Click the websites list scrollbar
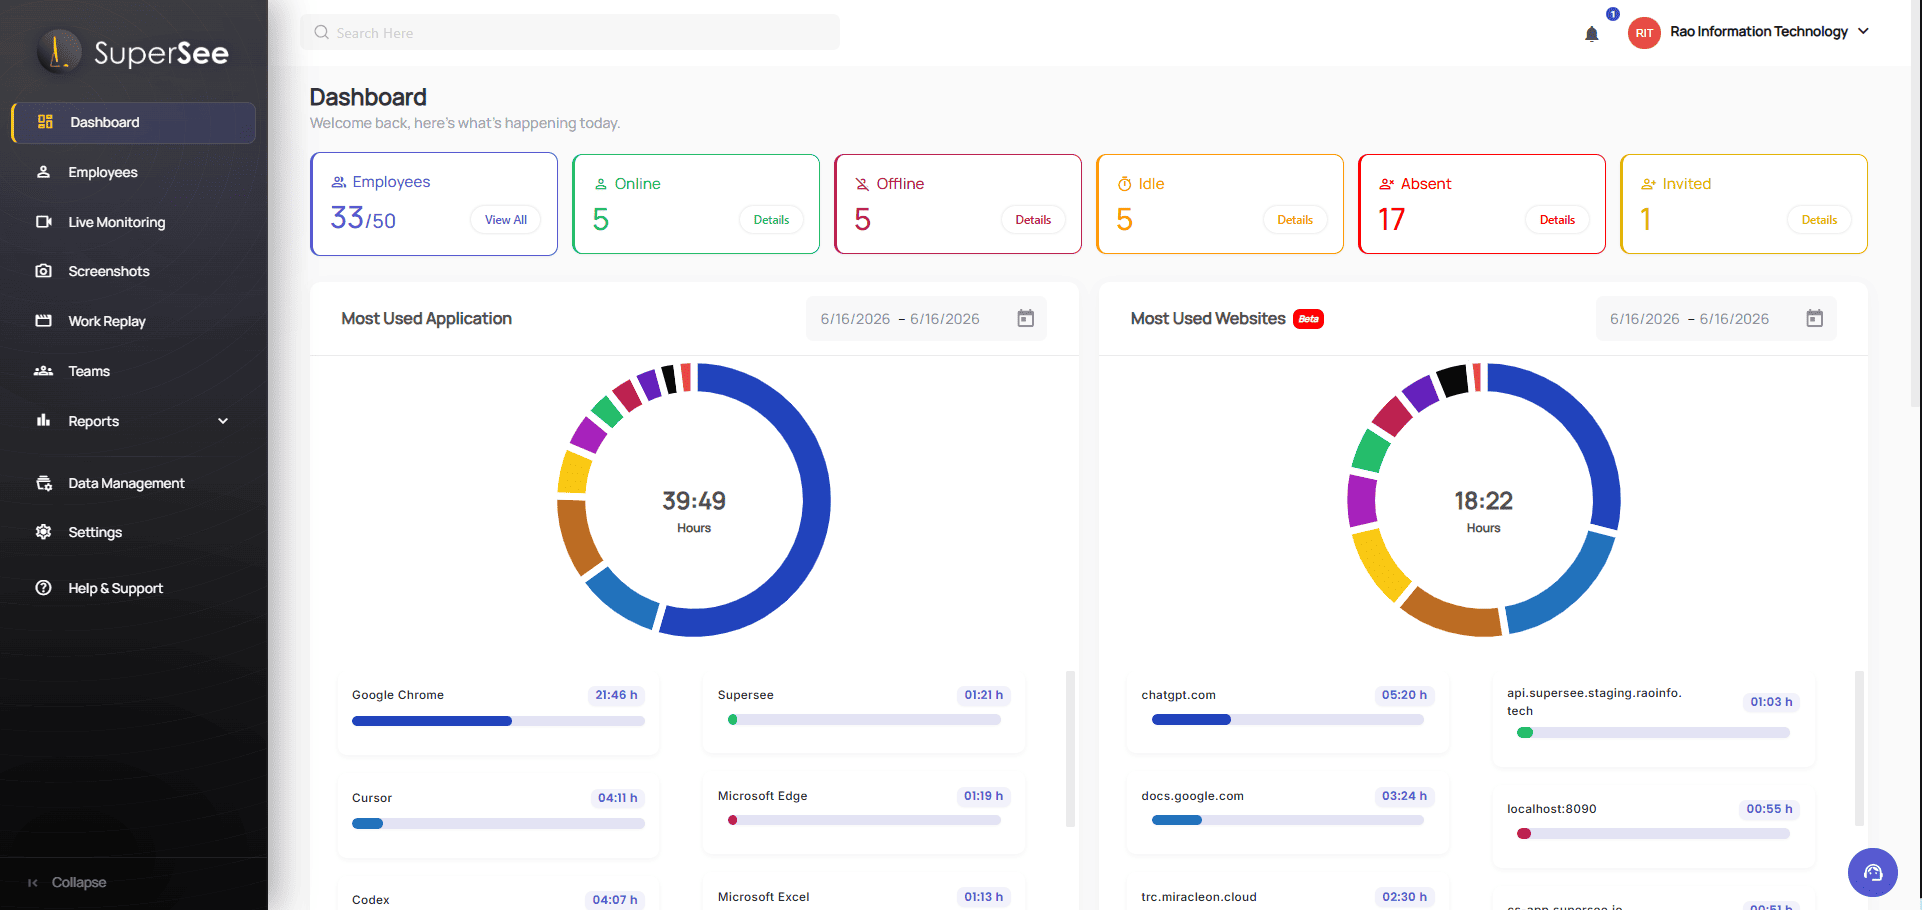 click(1860, 749)
